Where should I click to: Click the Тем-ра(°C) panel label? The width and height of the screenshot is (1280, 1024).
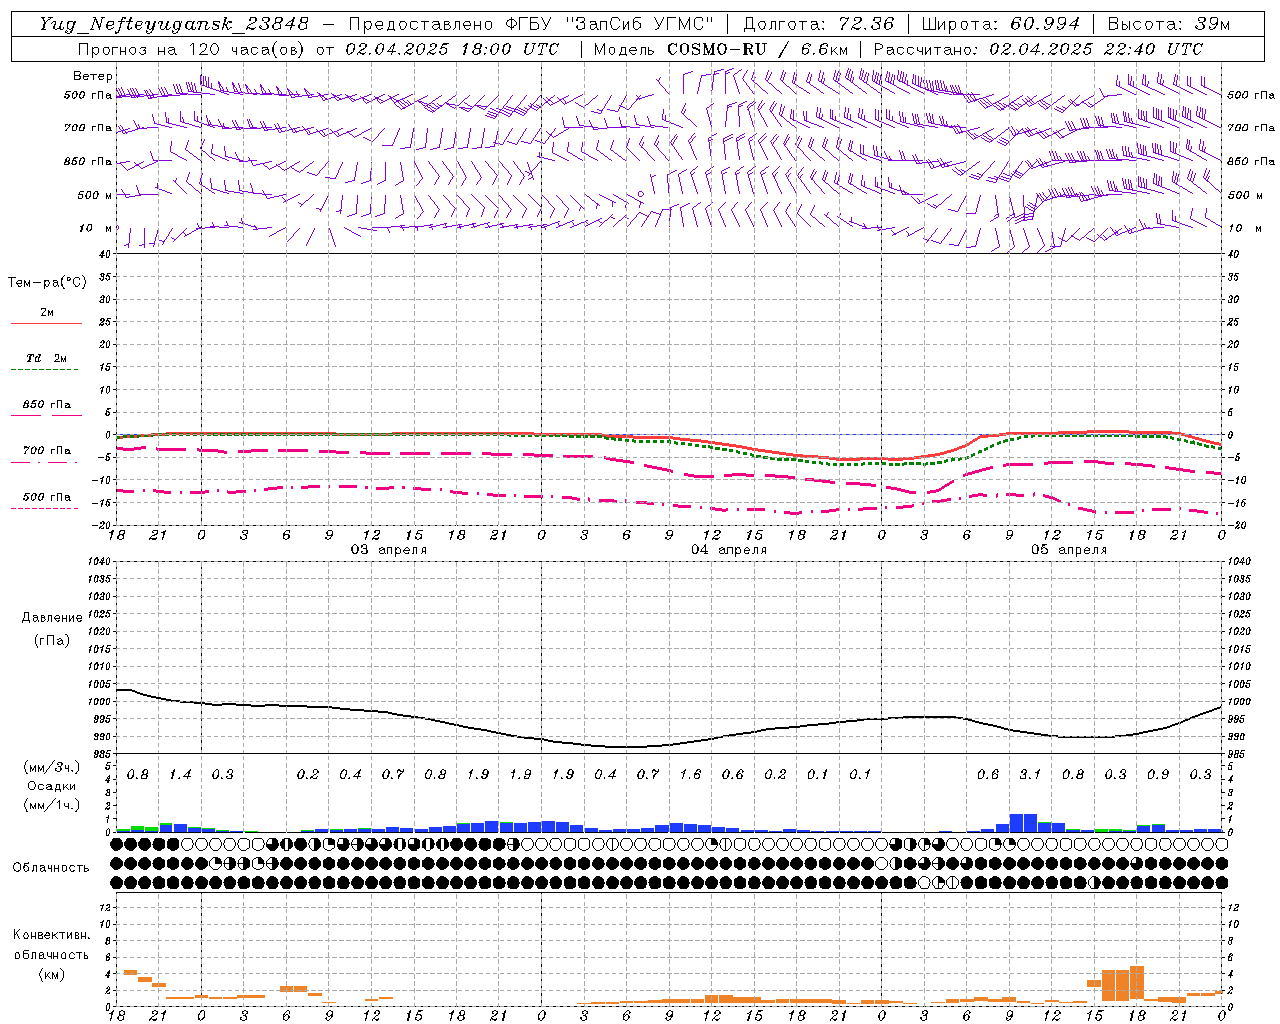(47, 283)
